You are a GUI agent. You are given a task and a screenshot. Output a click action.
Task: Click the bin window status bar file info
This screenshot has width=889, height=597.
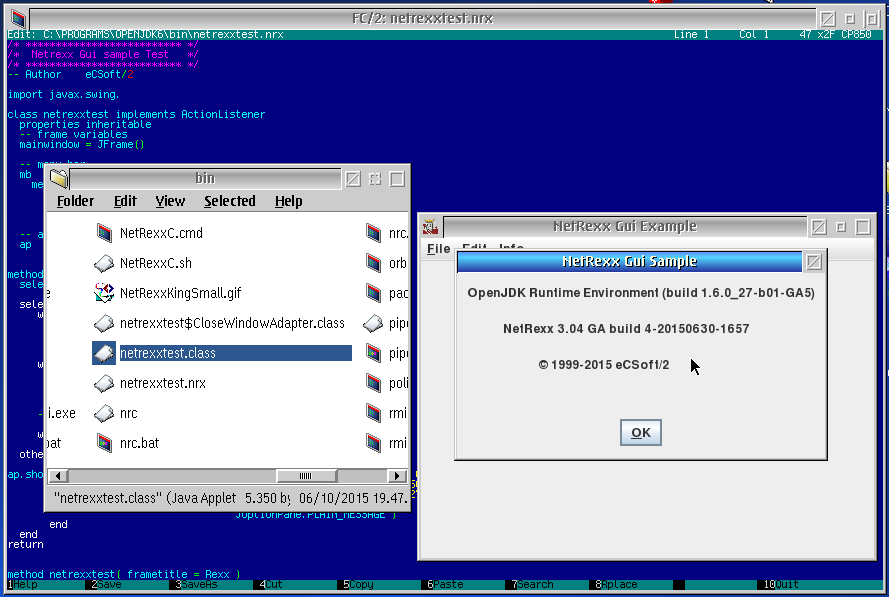(228, 498)
